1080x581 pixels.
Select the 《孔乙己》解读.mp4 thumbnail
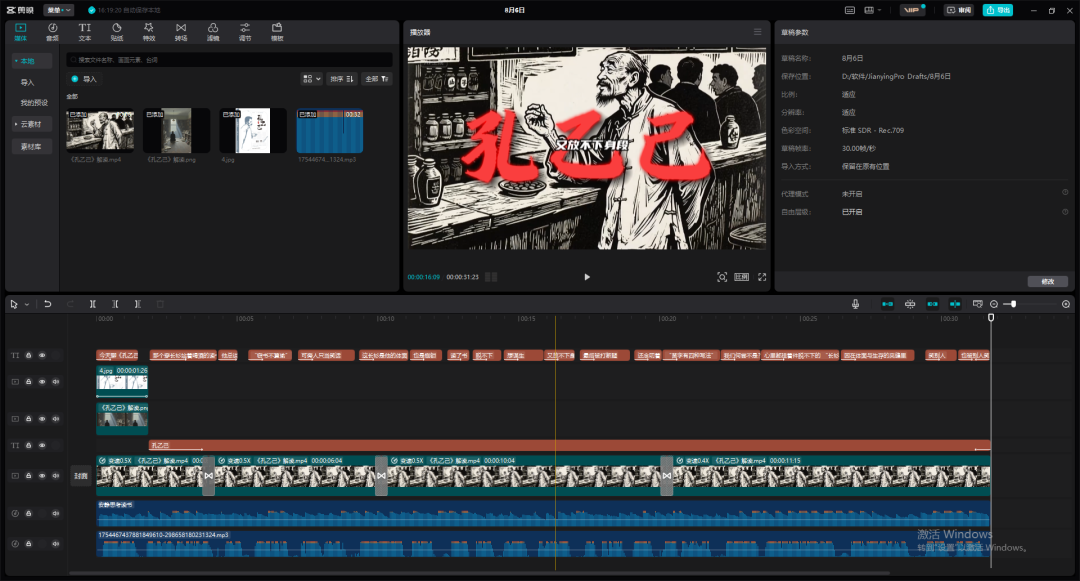point(100,130)
